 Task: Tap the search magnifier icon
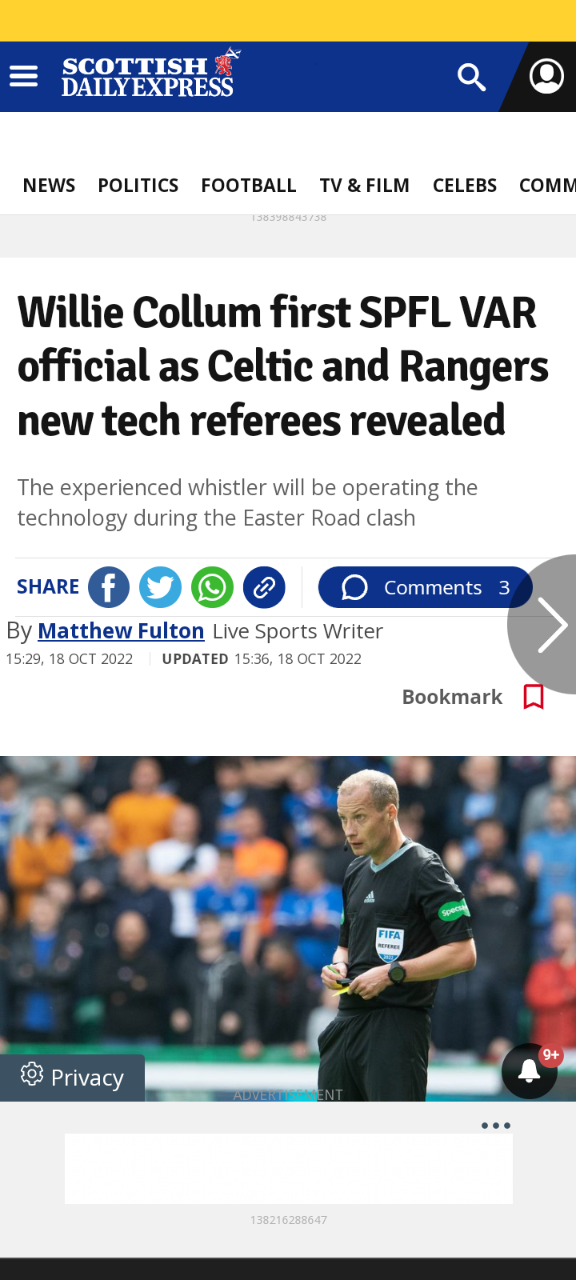pos(471,76)
